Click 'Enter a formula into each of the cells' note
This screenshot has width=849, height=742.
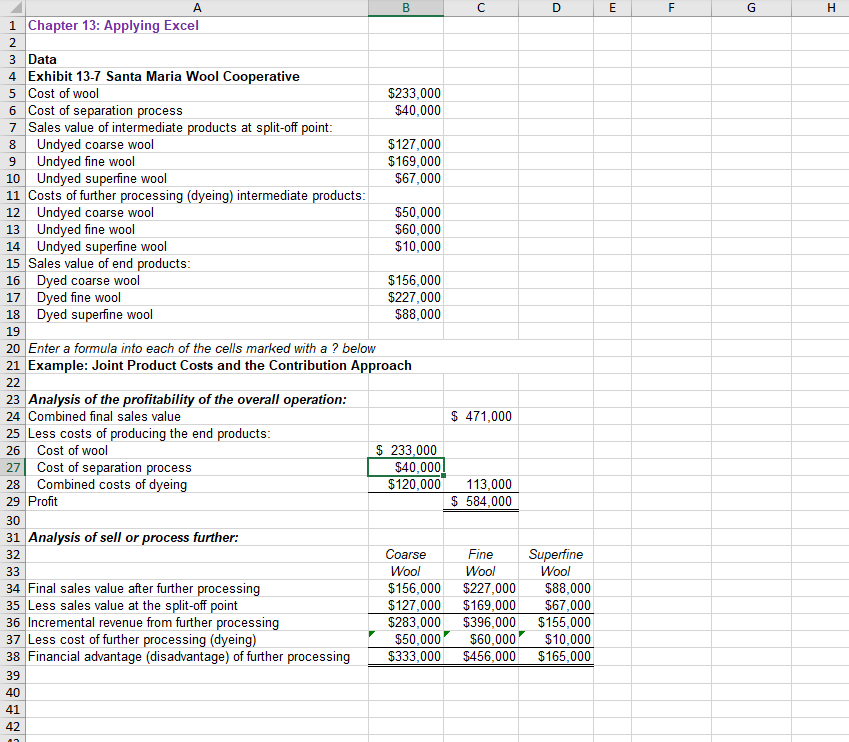click(x=201, y=348)
